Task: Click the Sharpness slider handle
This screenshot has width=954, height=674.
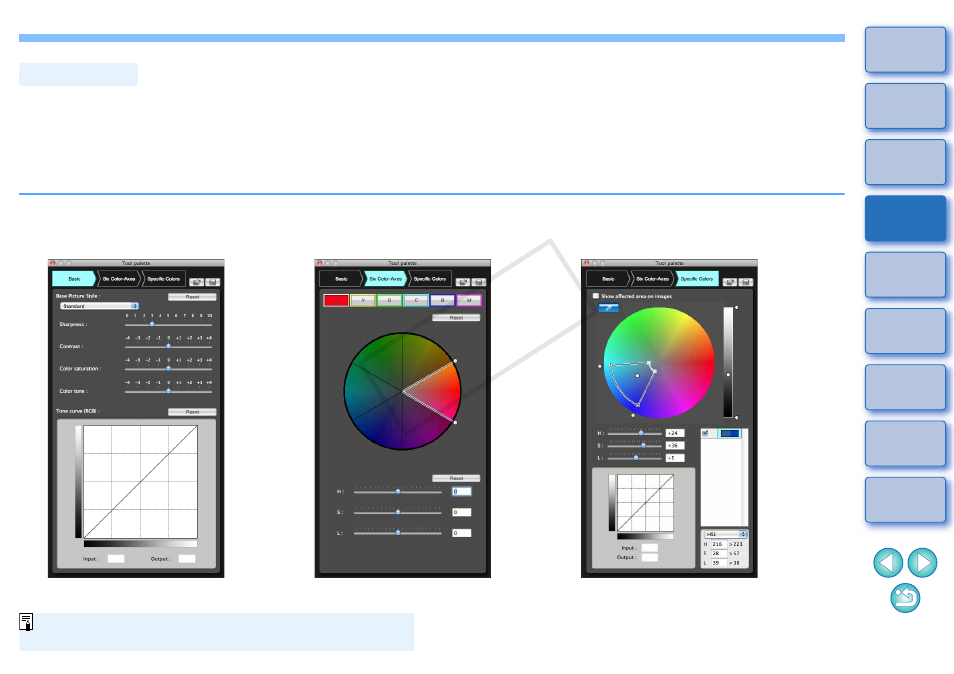Action: point(152,324)
